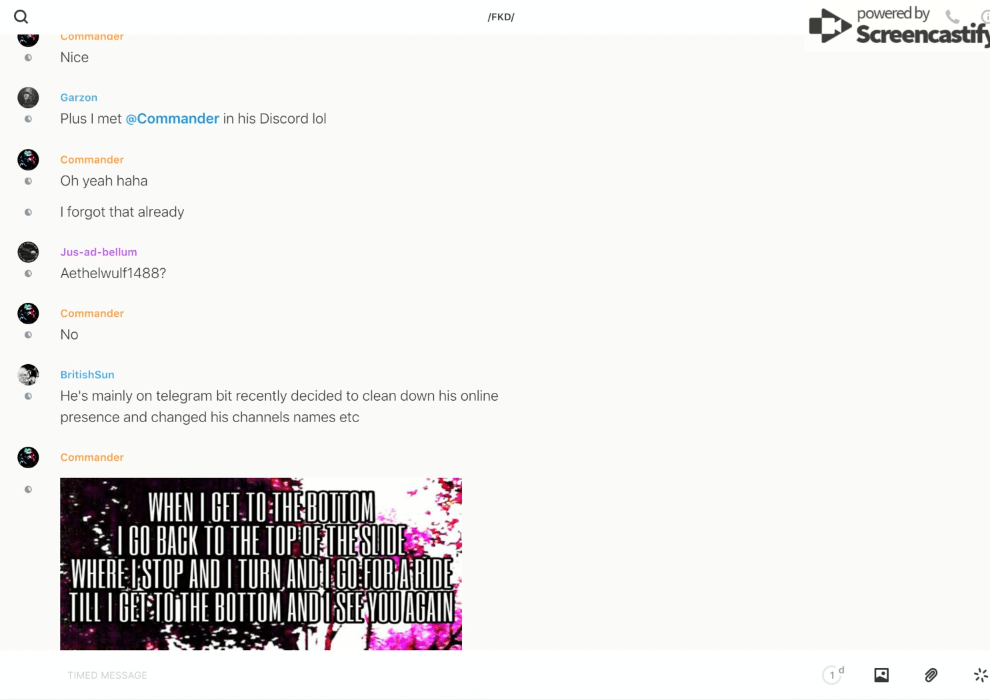
Task: Start a voice call with phone icon
Action: (x=952, y=17)
